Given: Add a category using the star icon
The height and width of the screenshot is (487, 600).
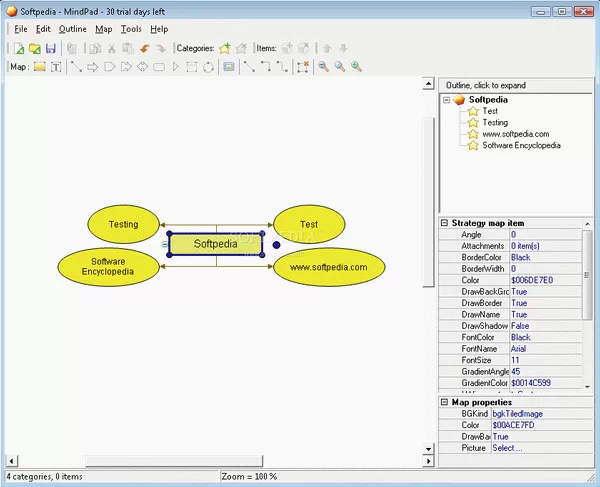Looking at the screenshot, I should (x=225, y=48).
